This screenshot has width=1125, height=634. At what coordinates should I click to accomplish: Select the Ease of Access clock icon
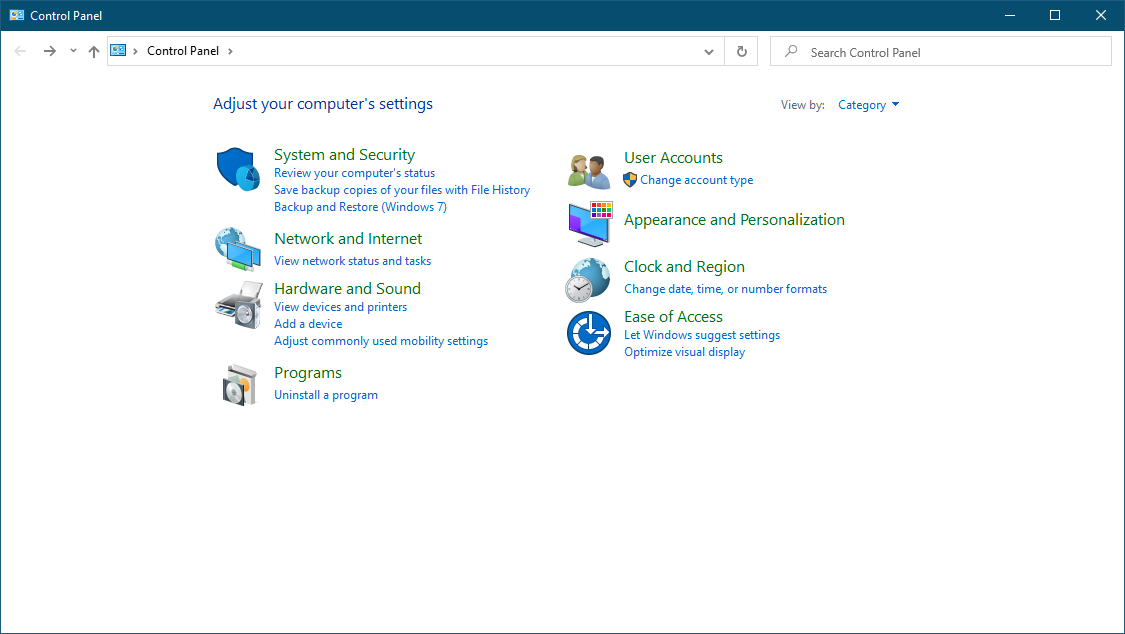[588, 333]
